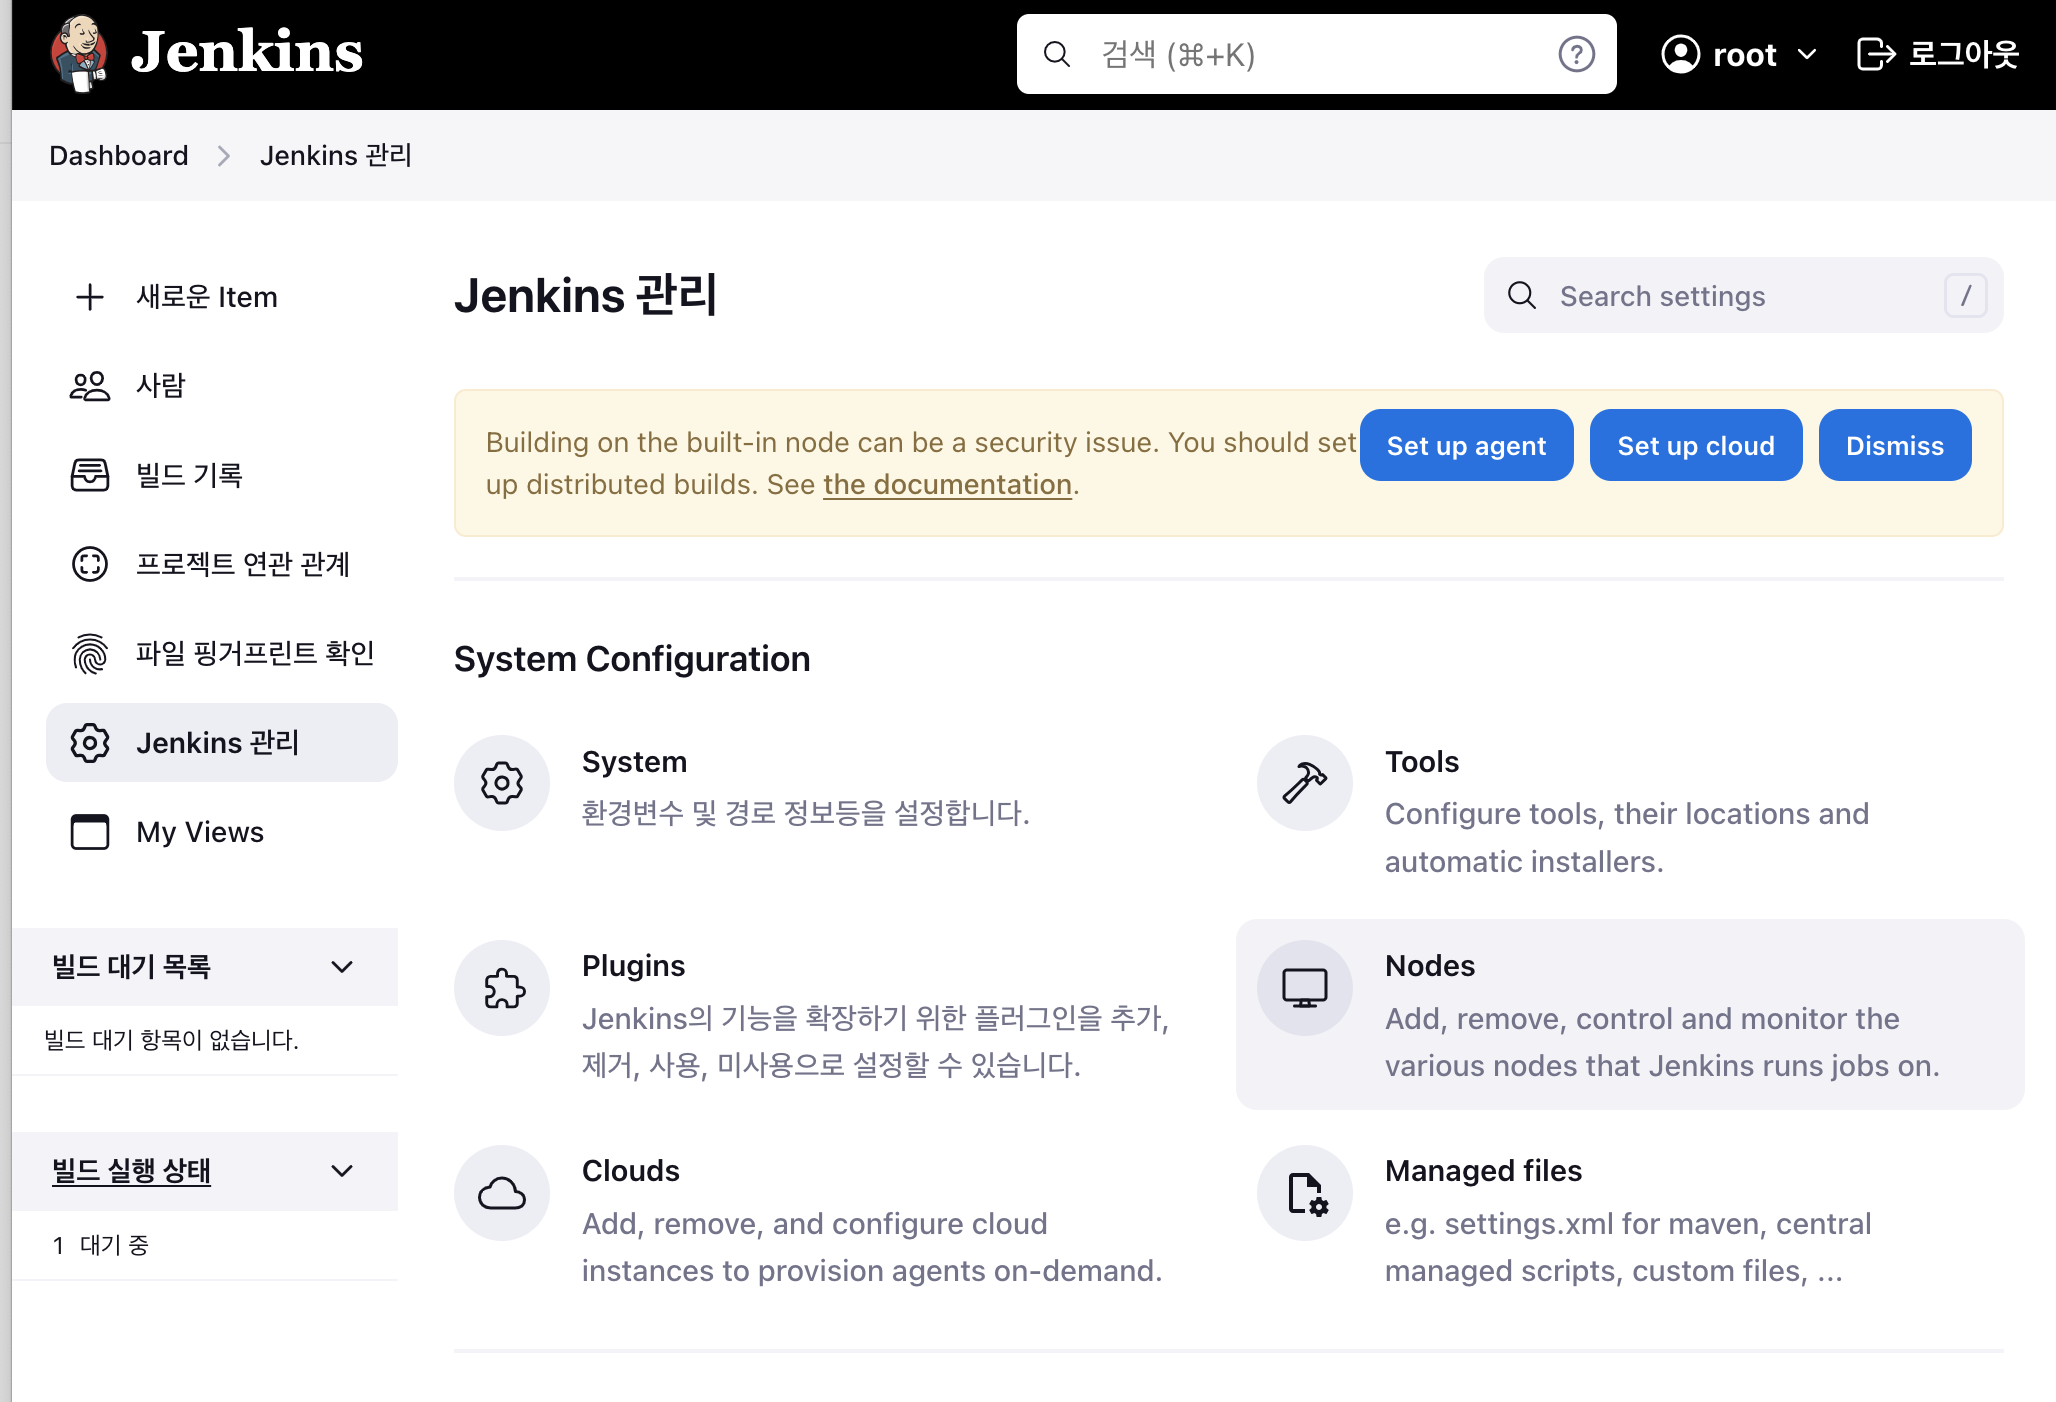Open Plugins puzzle piece icon
The image size is (2056, 1402).
[x=502, y=988]
